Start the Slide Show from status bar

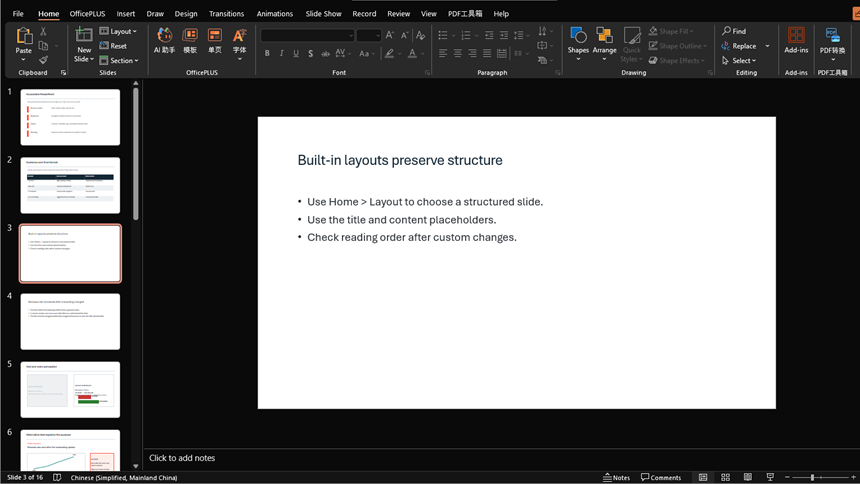click(x=770, y=477)
